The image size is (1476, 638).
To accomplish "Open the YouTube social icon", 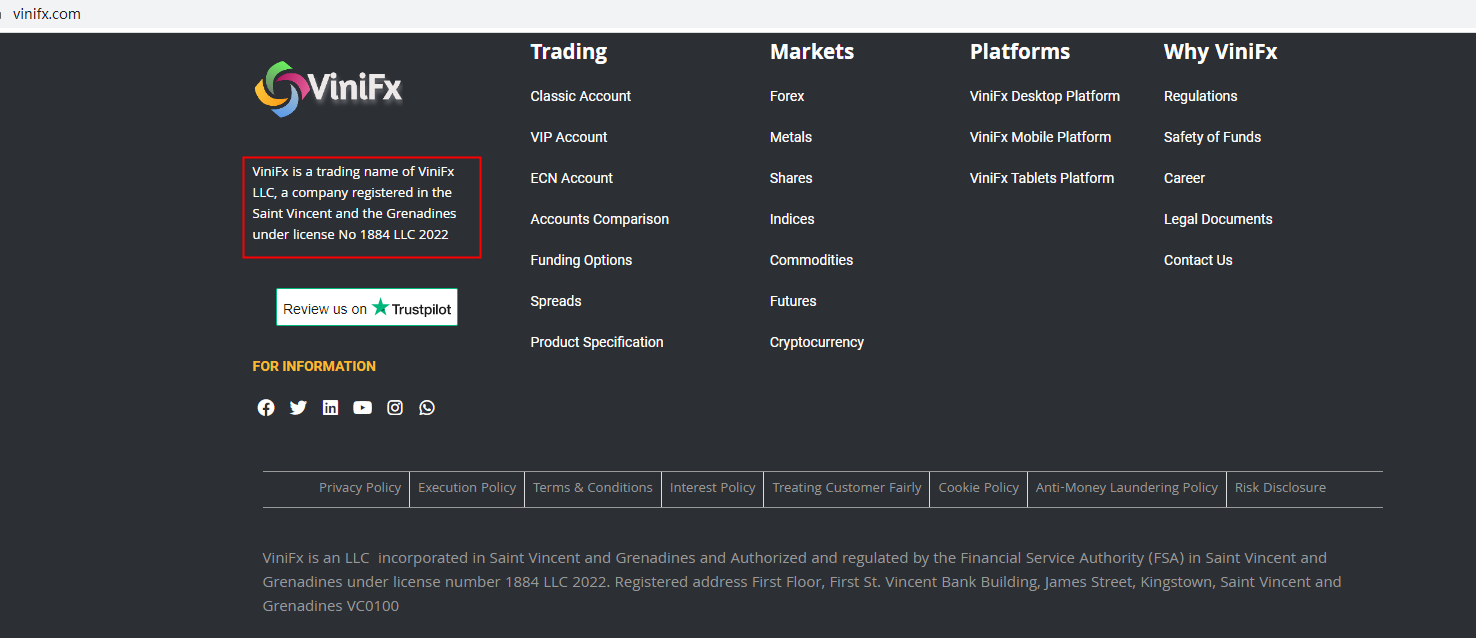I will coord(362,408).
